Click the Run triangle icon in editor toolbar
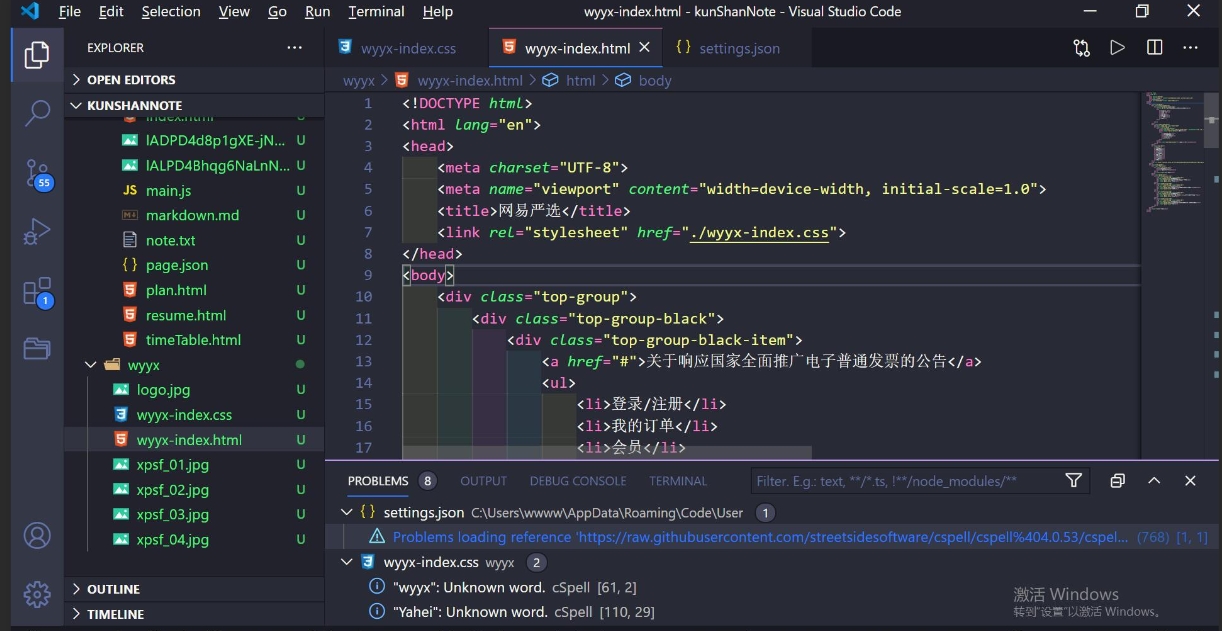The height and width of the screenshot is (631, 1222). pos(1118,48)
